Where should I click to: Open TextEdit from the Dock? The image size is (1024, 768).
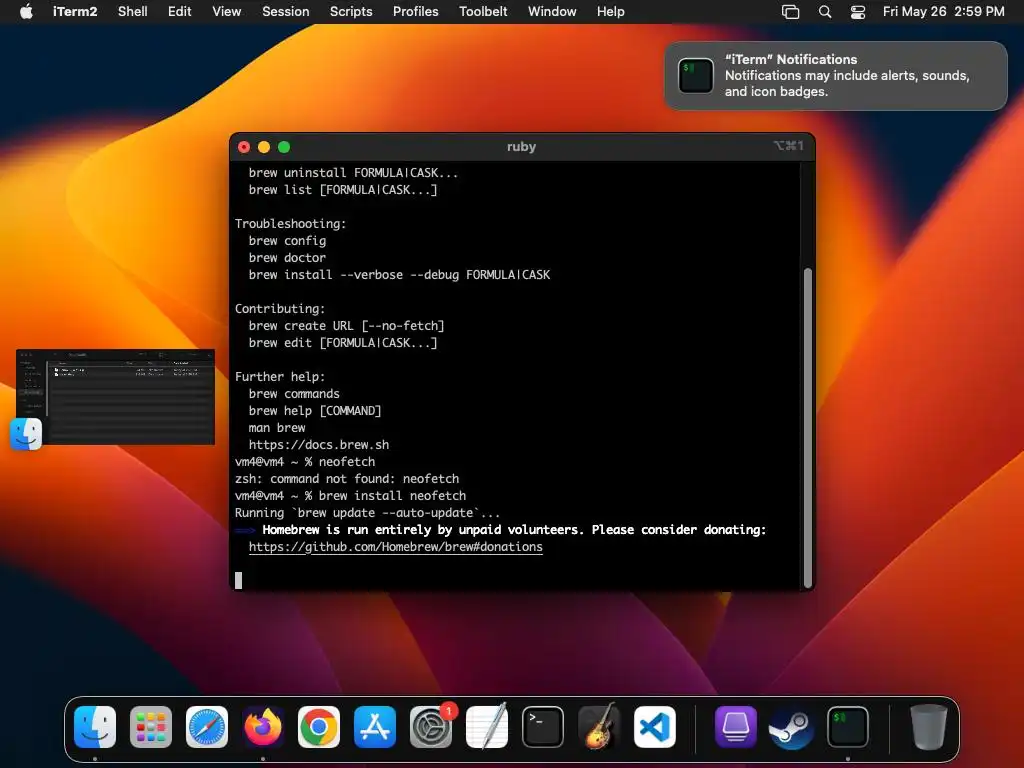[487, 727]
